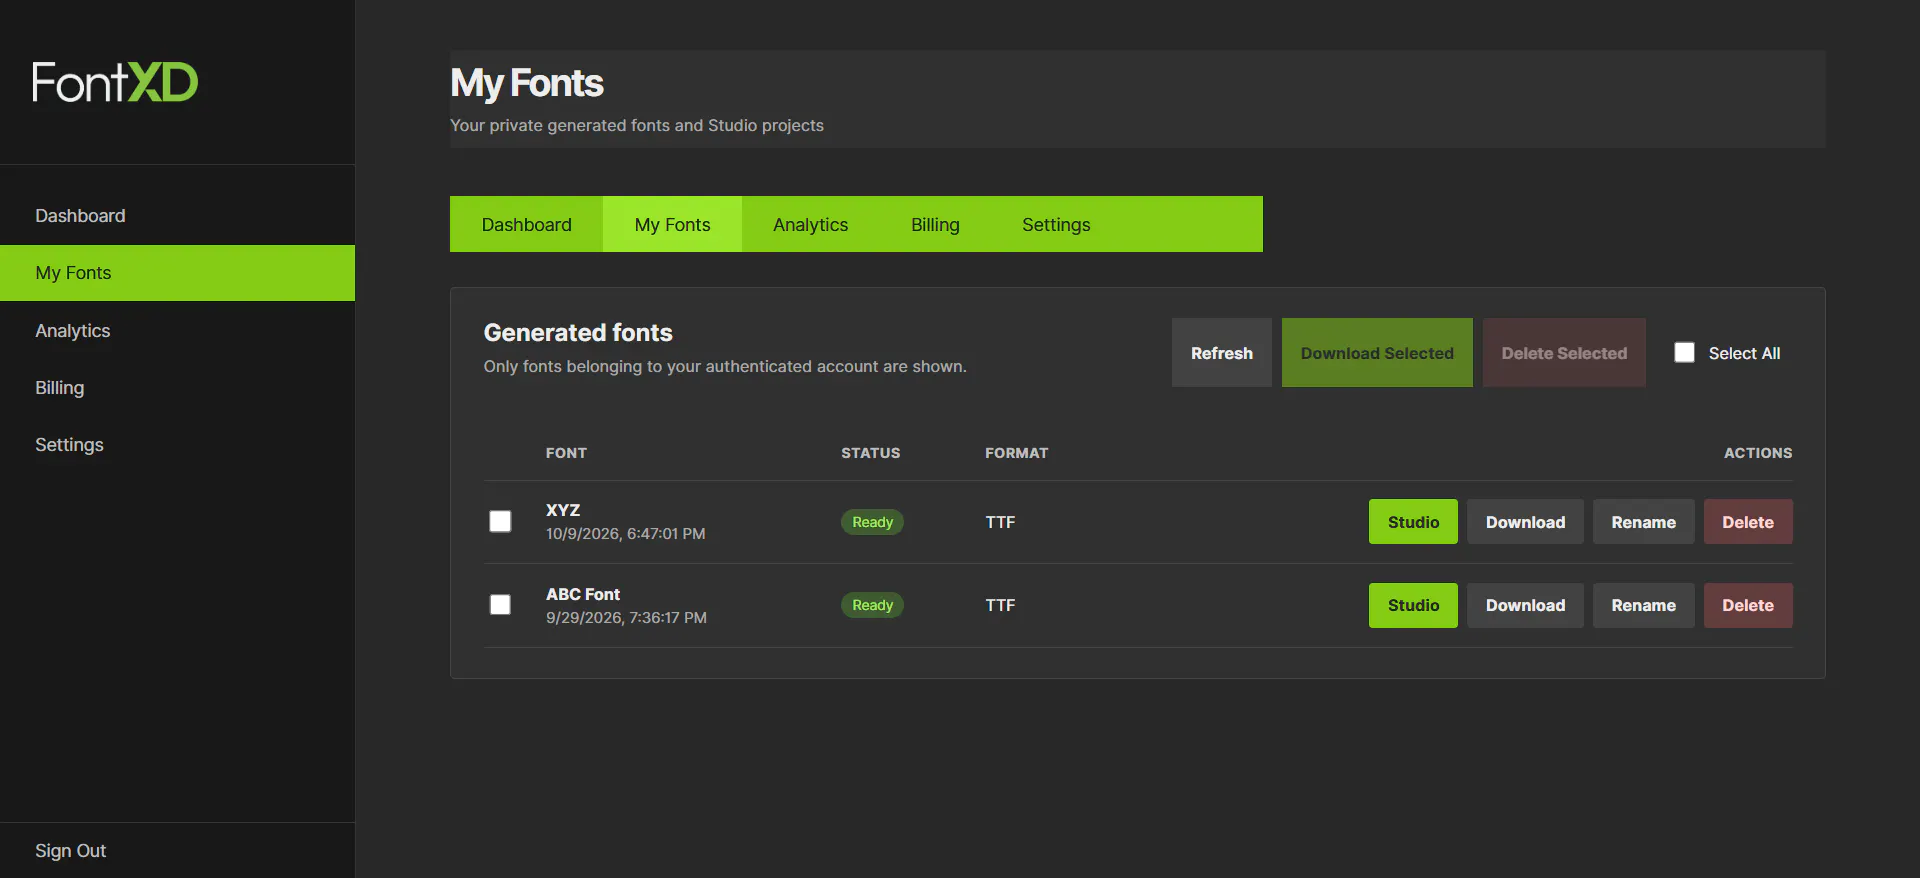Select My Fonts in the left sidebar

tap(178, 273)
